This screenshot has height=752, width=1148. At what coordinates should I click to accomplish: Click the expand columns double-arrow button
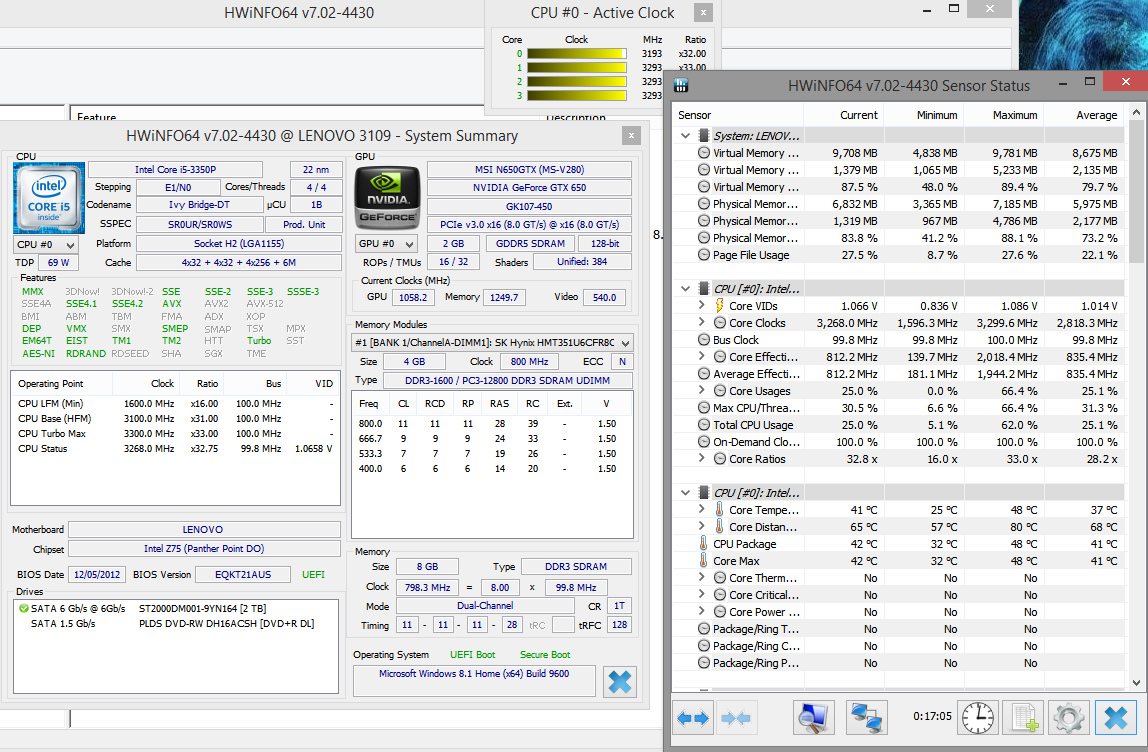point(693,718)
